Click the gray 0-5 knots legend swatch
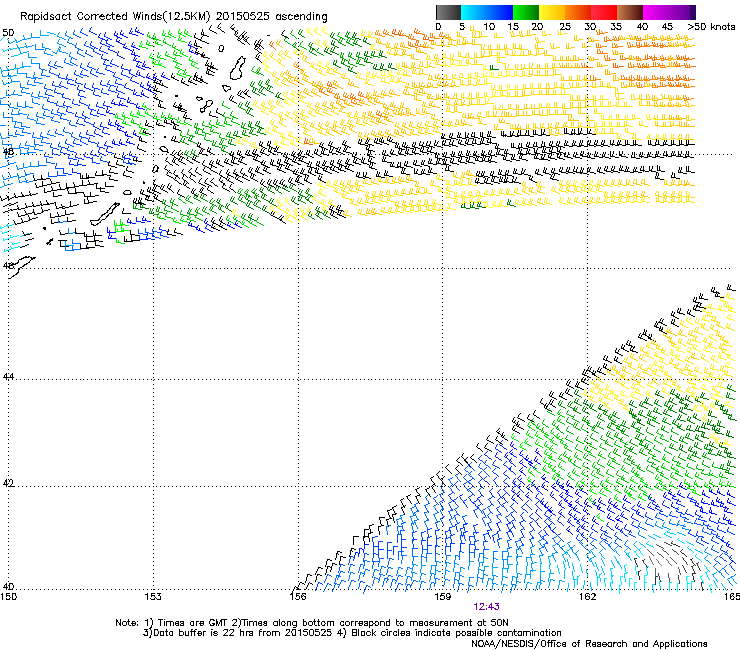Image resolution: width=740 pixels, height=650 pixels. [x=448, y=12]
